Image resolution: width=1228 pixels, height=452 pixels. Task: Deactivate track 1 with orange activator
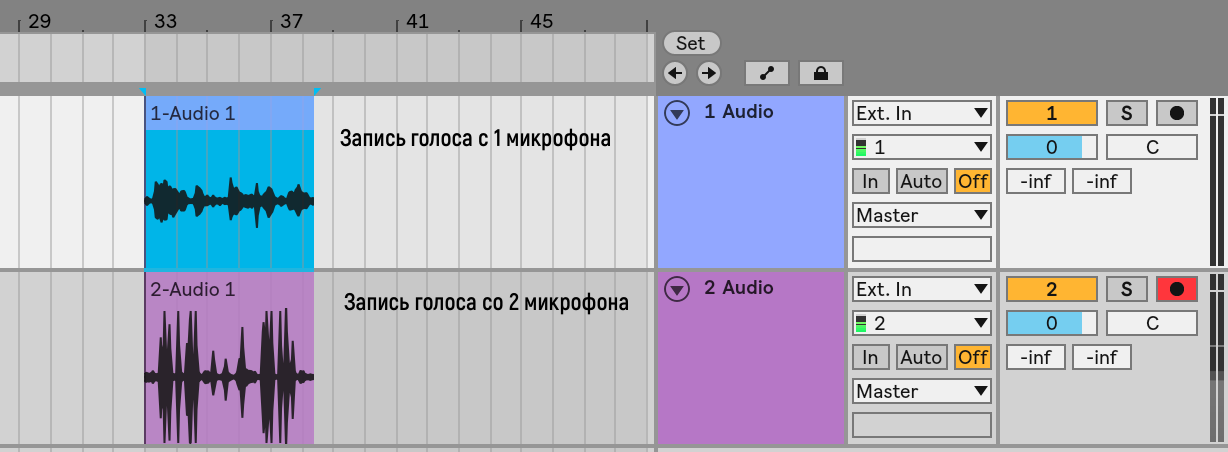pos(1051,113)
